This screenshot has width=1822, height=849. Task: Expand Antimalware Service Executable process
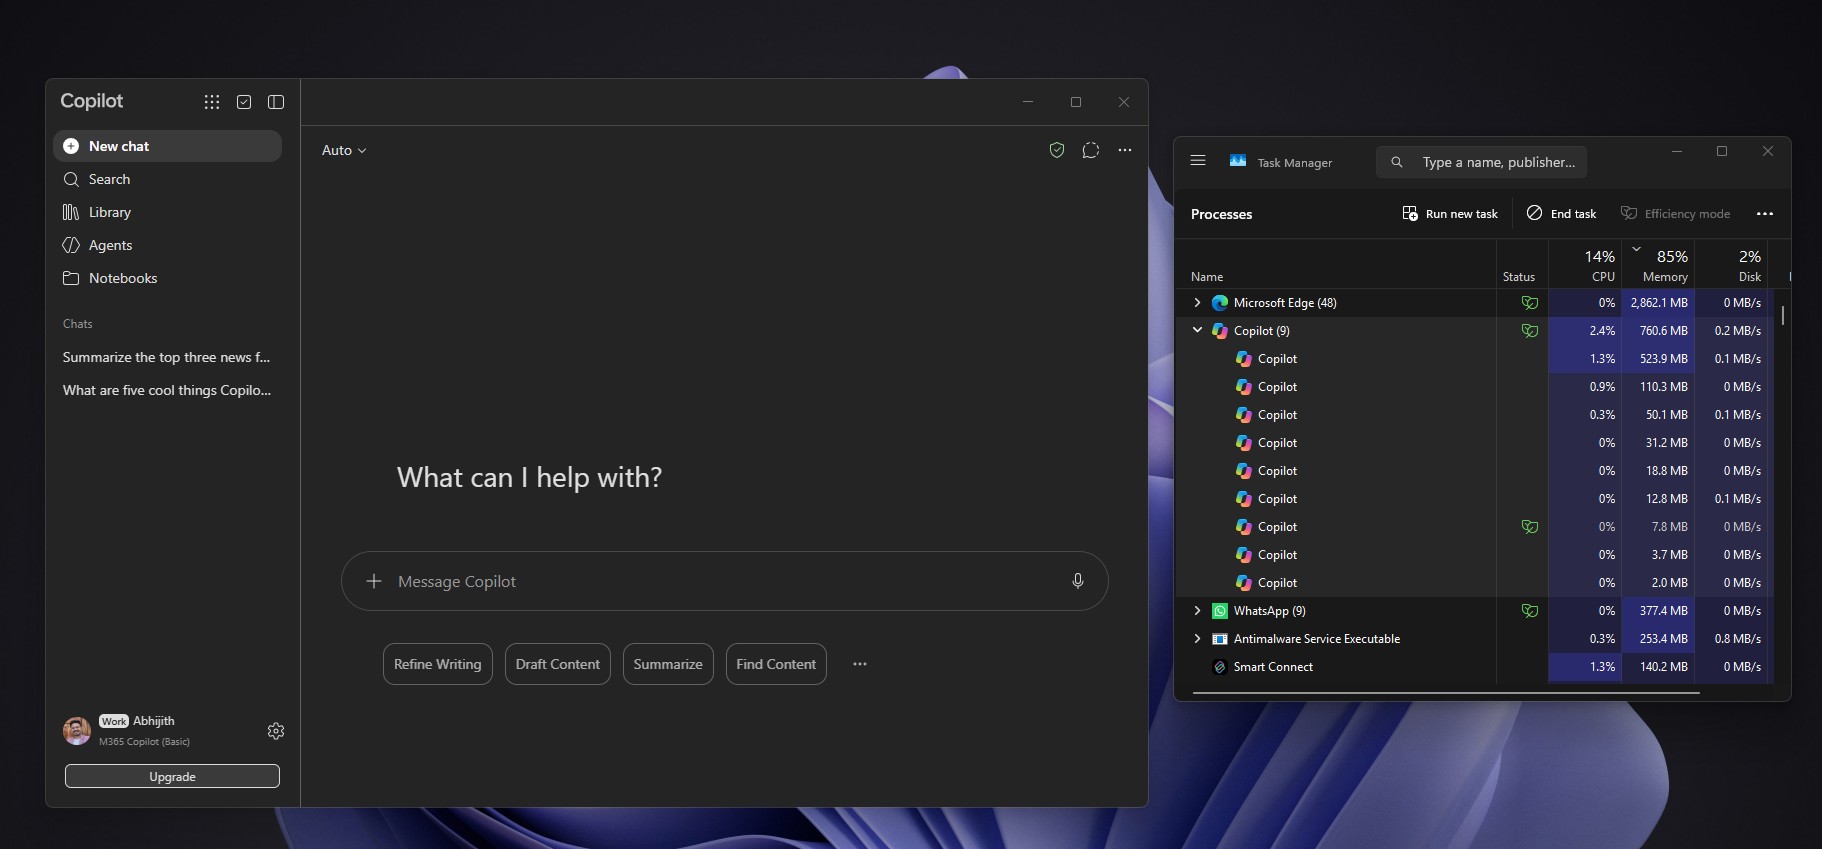click(1197, 638)
